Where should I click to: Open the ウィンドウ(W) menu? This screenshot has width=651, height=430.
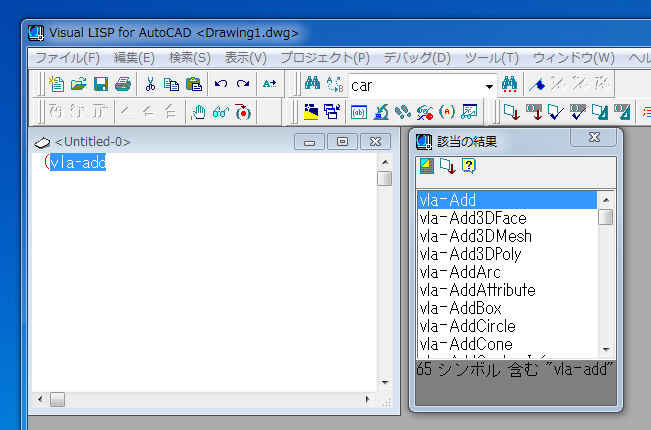tap(573, 58)
